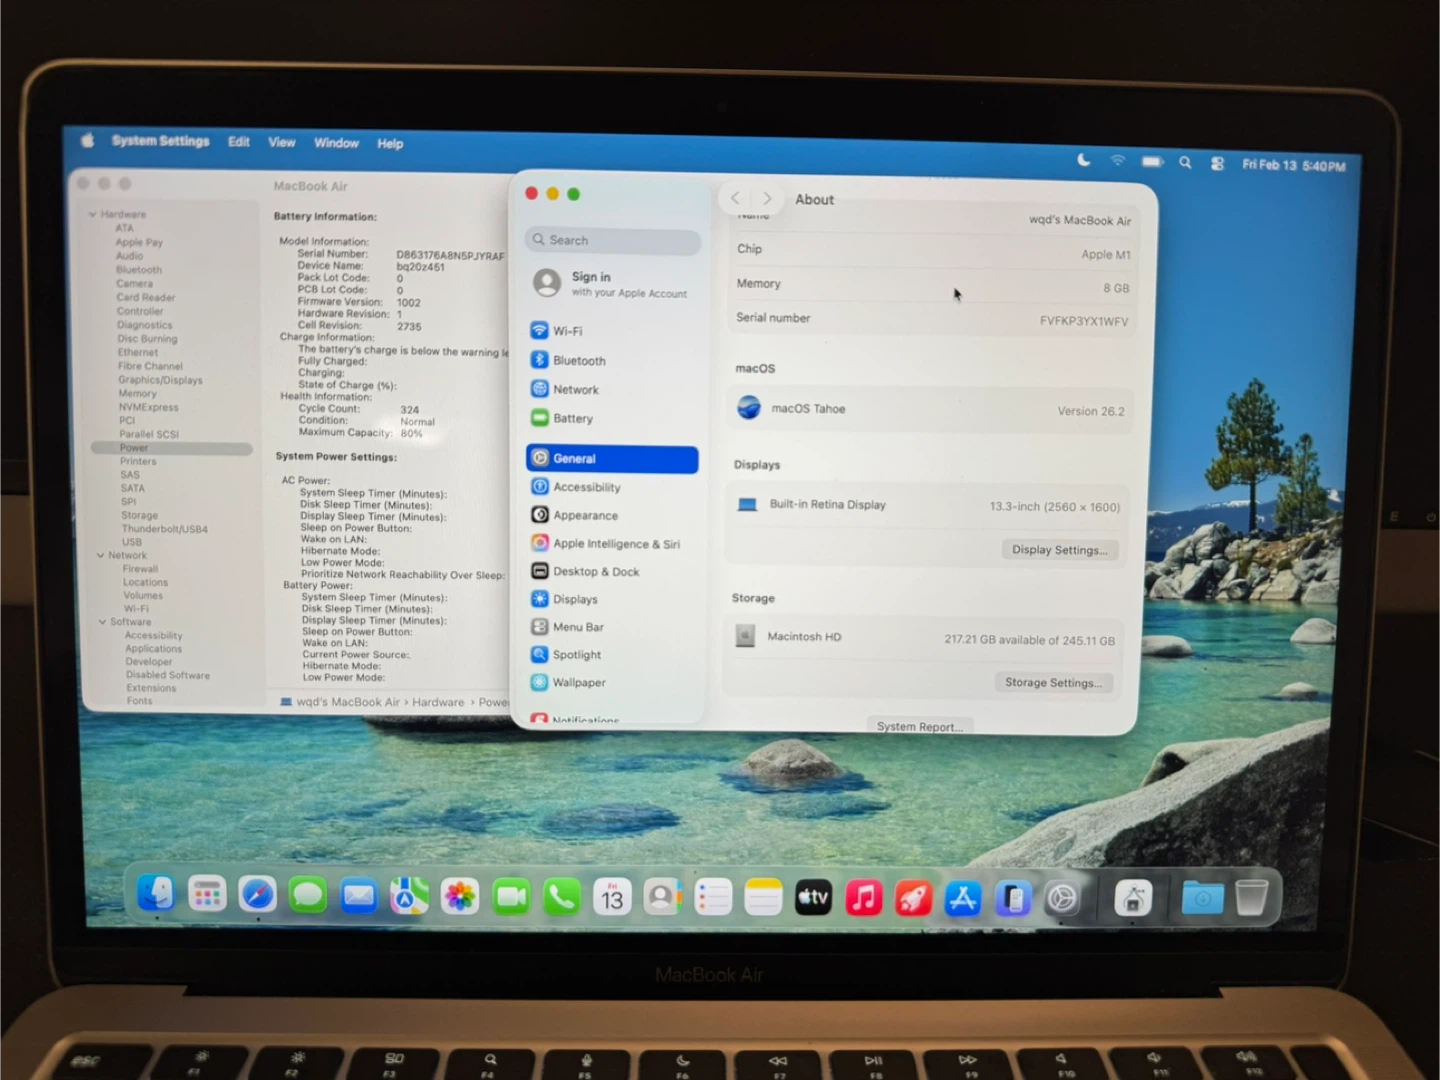The width and height of the screenshot is (1440, 1080).
Task: Click the Macintosh HD storage row
Action: (x=926, y=637)
